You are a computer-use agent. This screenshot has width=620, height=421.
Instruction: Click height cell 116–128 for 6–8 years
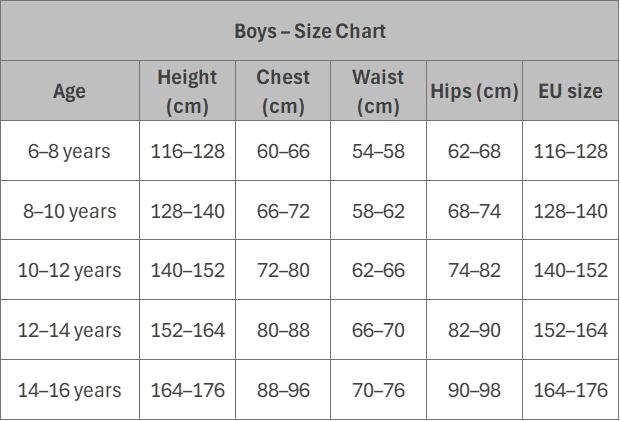[x=187, y=151]
